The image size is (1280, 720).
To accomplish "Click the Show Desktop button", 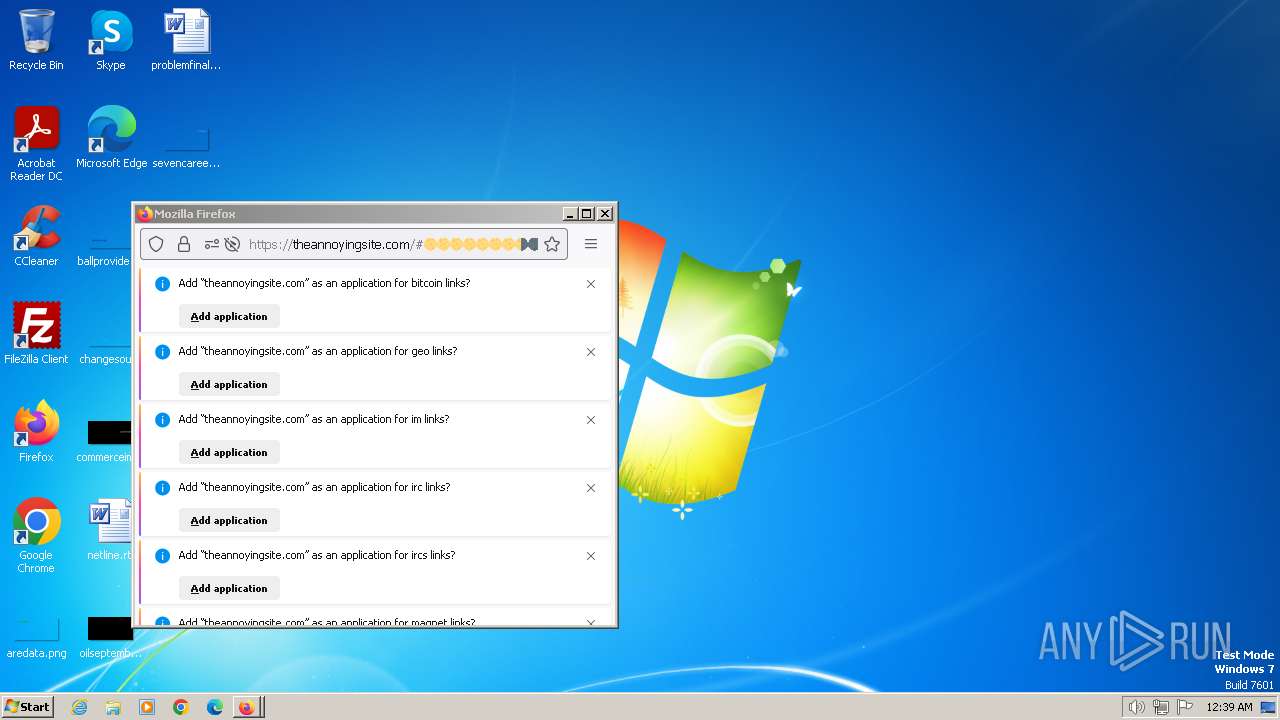I will pyautogui.click(x=1268, y=707).
